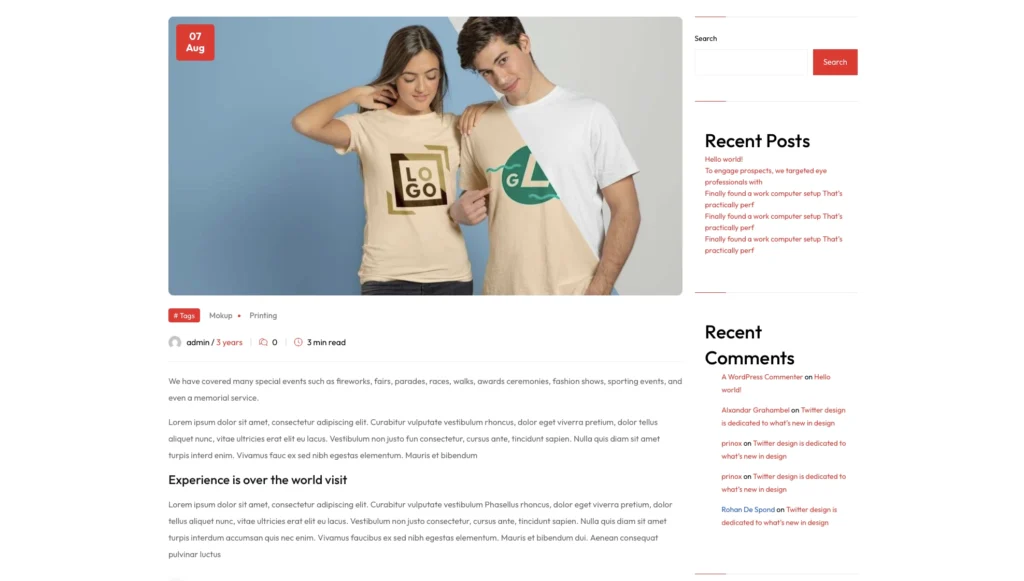
Task: Click the 3 years post date link
Action: [x=229, y=342]
